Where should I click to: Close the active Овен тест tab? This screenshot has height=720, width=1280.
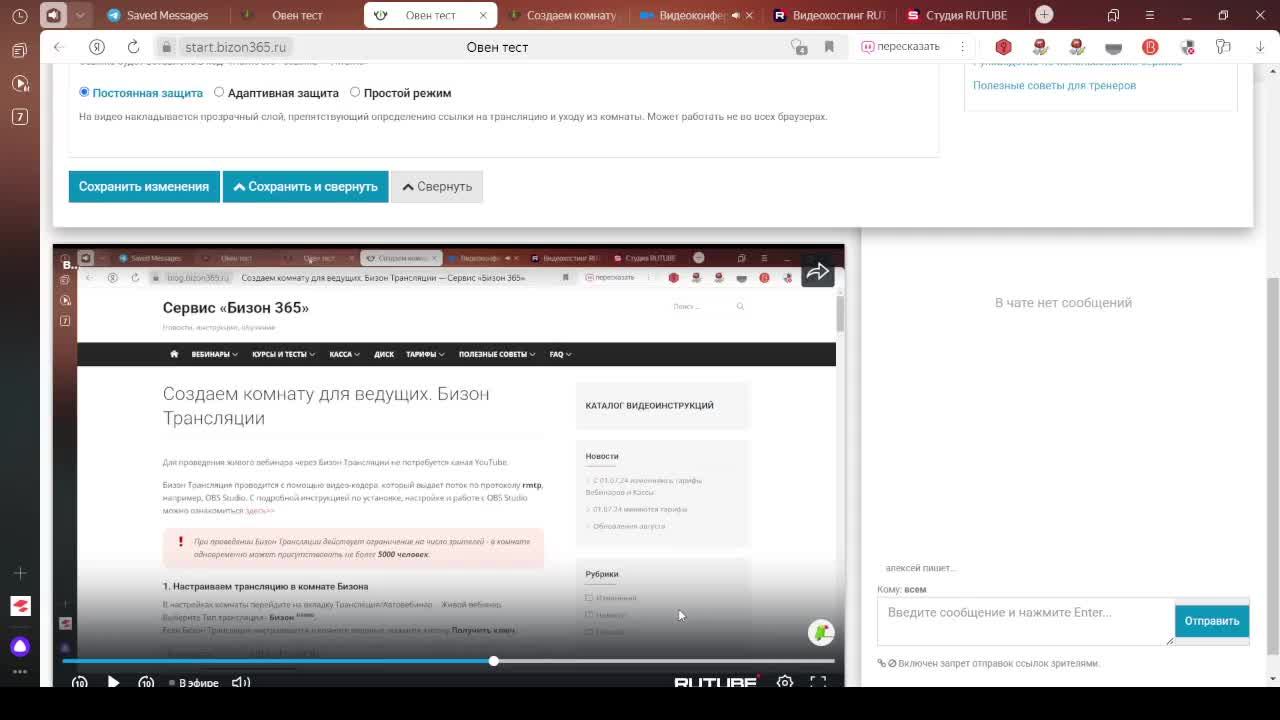tap(483, 15)
